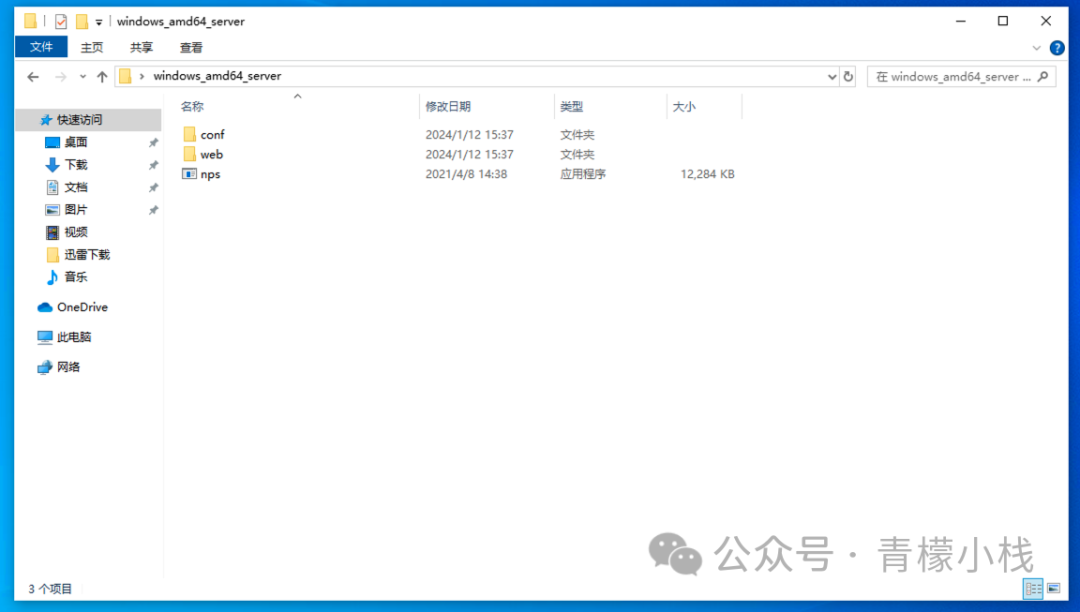
Task: Click 12,284 KB size of nps
Action: click(707, 174)
